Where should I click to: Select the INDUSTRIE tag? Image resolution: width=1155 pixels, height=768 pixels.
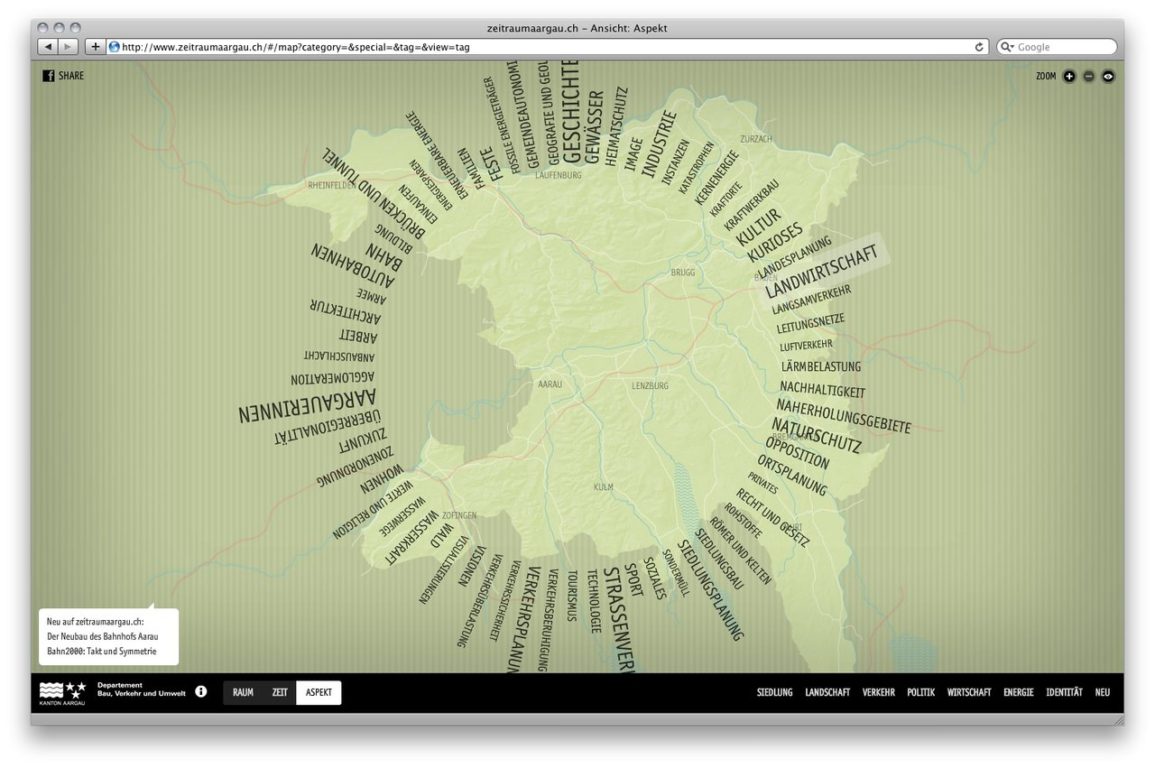pos(659,144)
